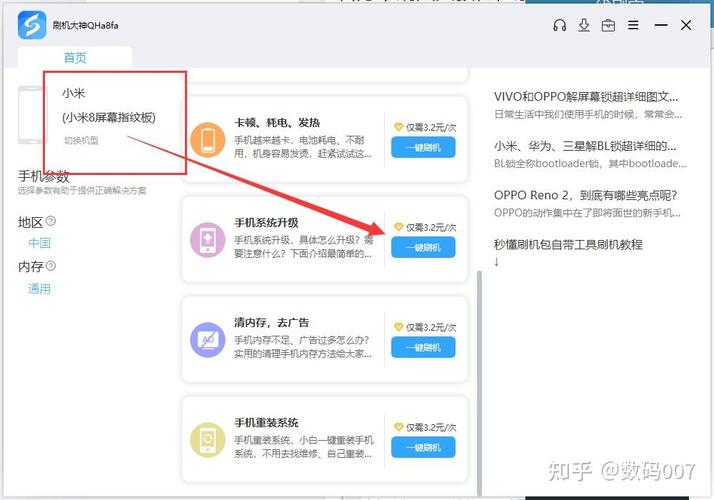Click the purple icon for 清内存，去广告
This screenshot has height=500, width=714.
point(208,340)
